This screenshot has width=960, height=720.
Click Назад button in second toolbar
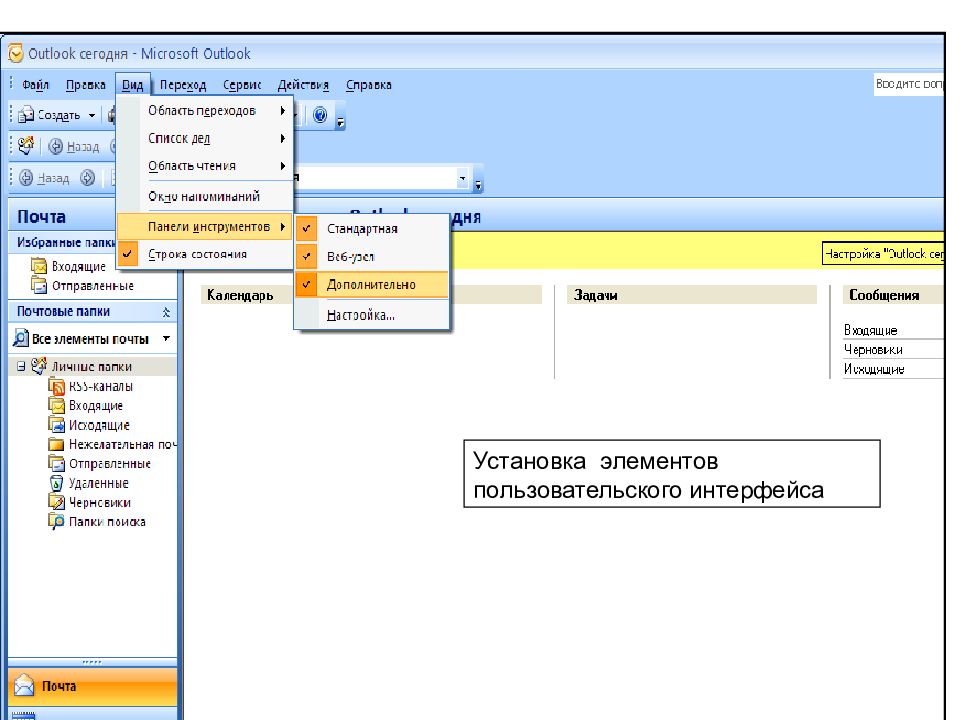point(74,146)
